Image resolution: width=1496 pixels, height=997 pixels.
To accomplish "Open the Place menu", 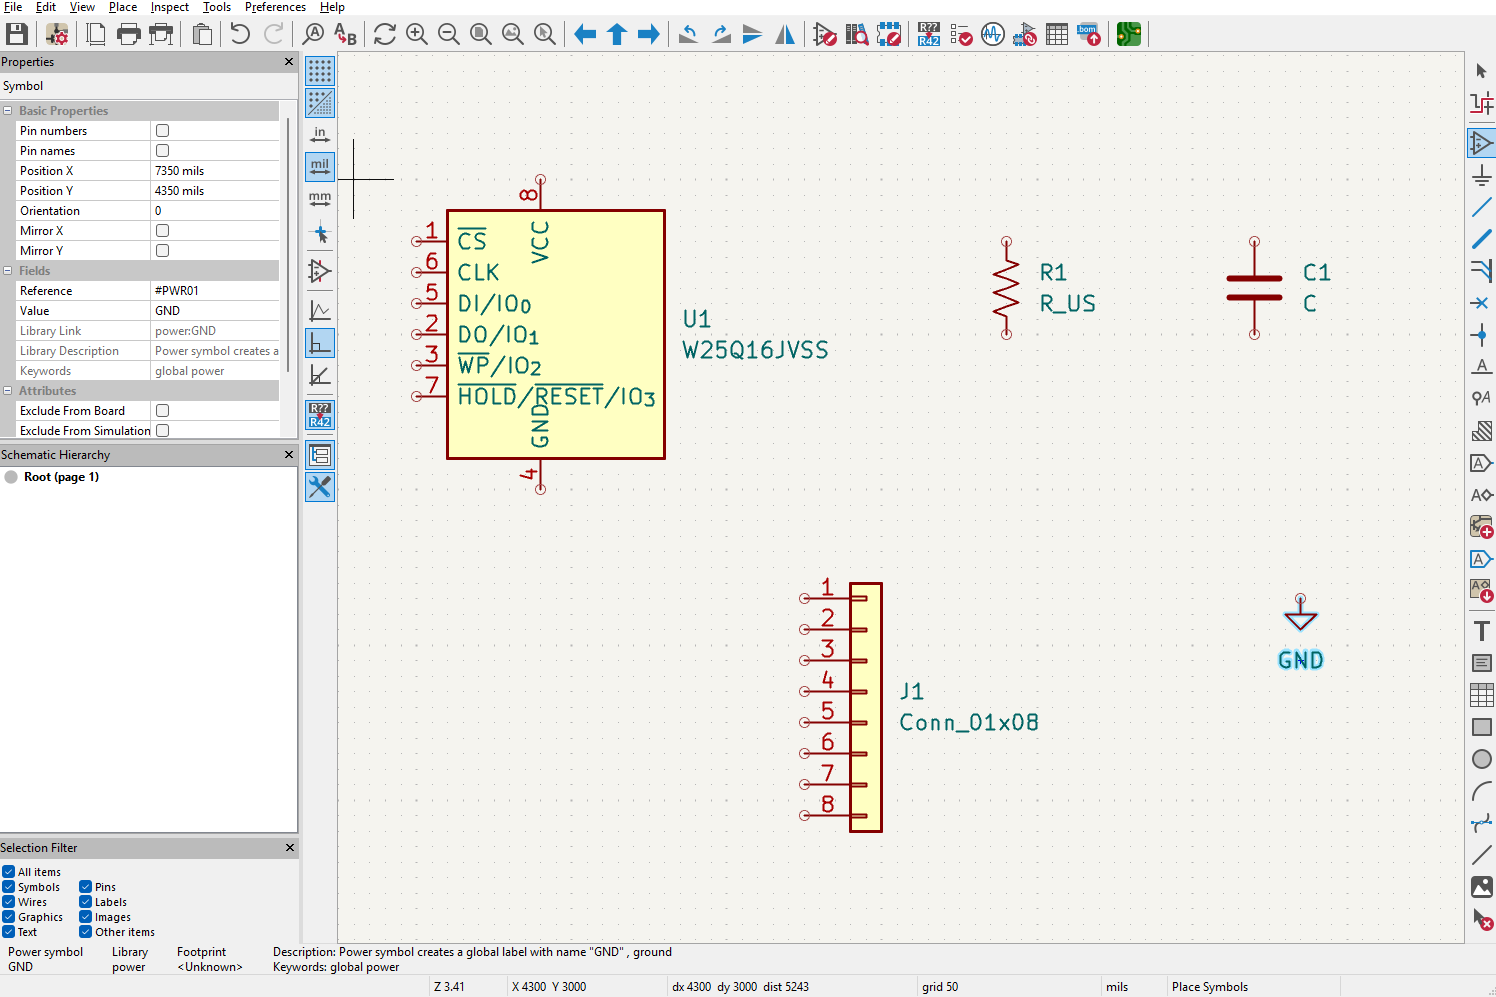I will tap(123, 7).
